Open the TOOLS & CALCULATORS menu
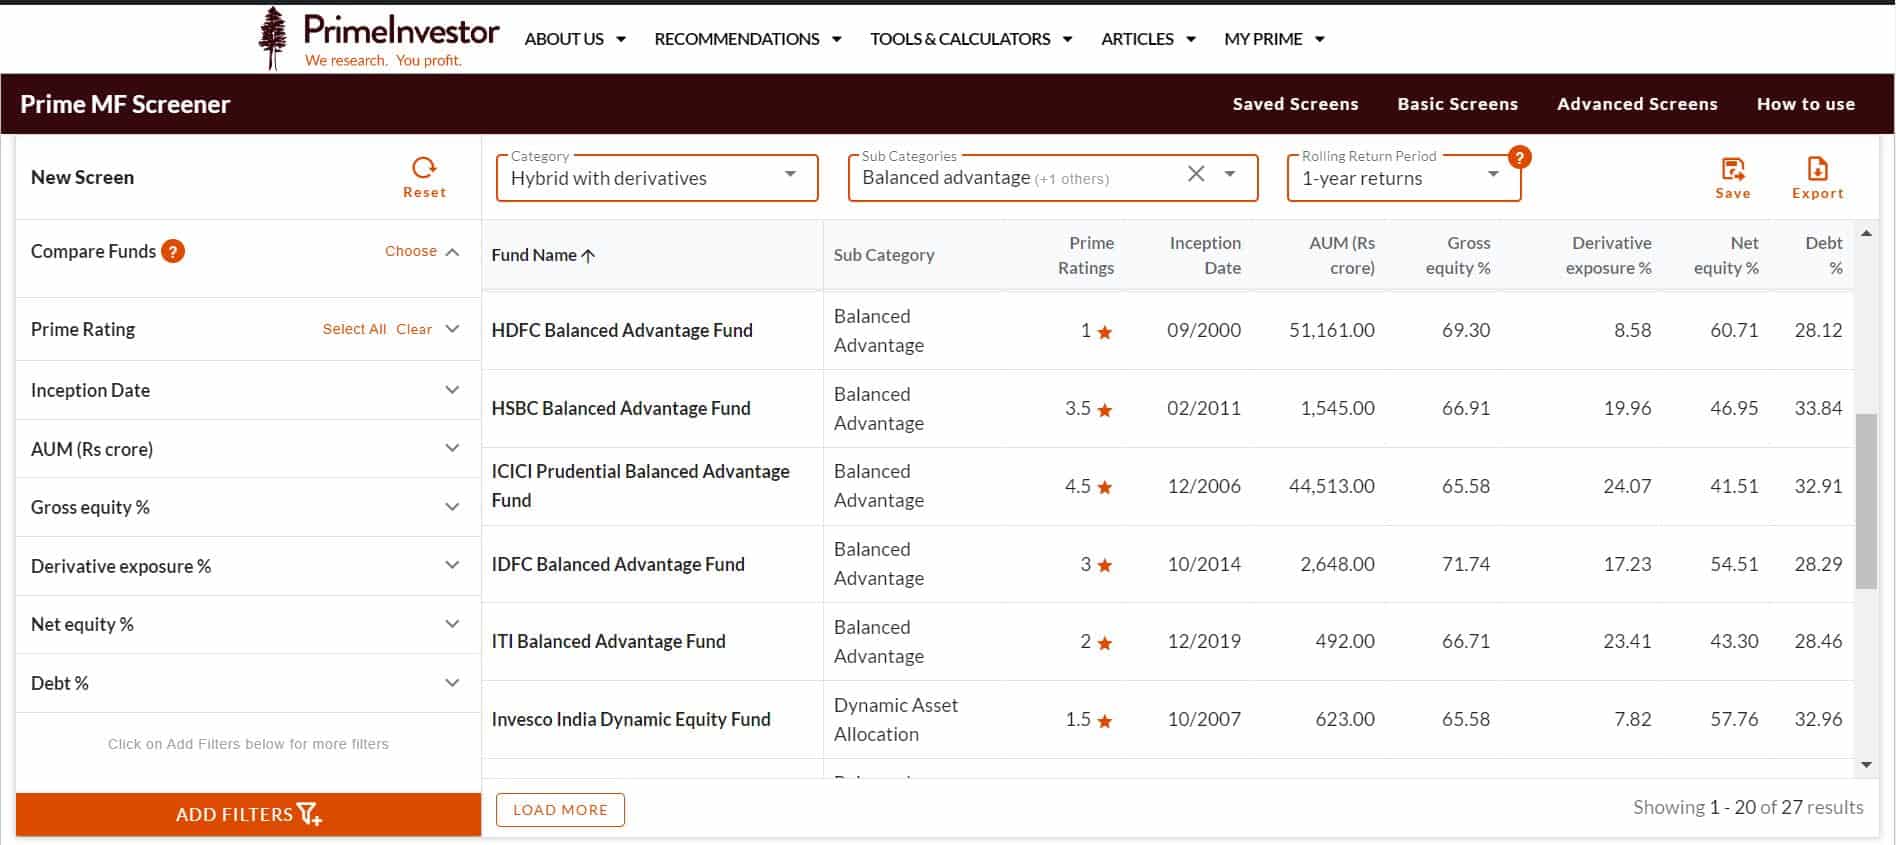Image resolution: width=1896 pixels, height=845 pixels. (971, 39)
